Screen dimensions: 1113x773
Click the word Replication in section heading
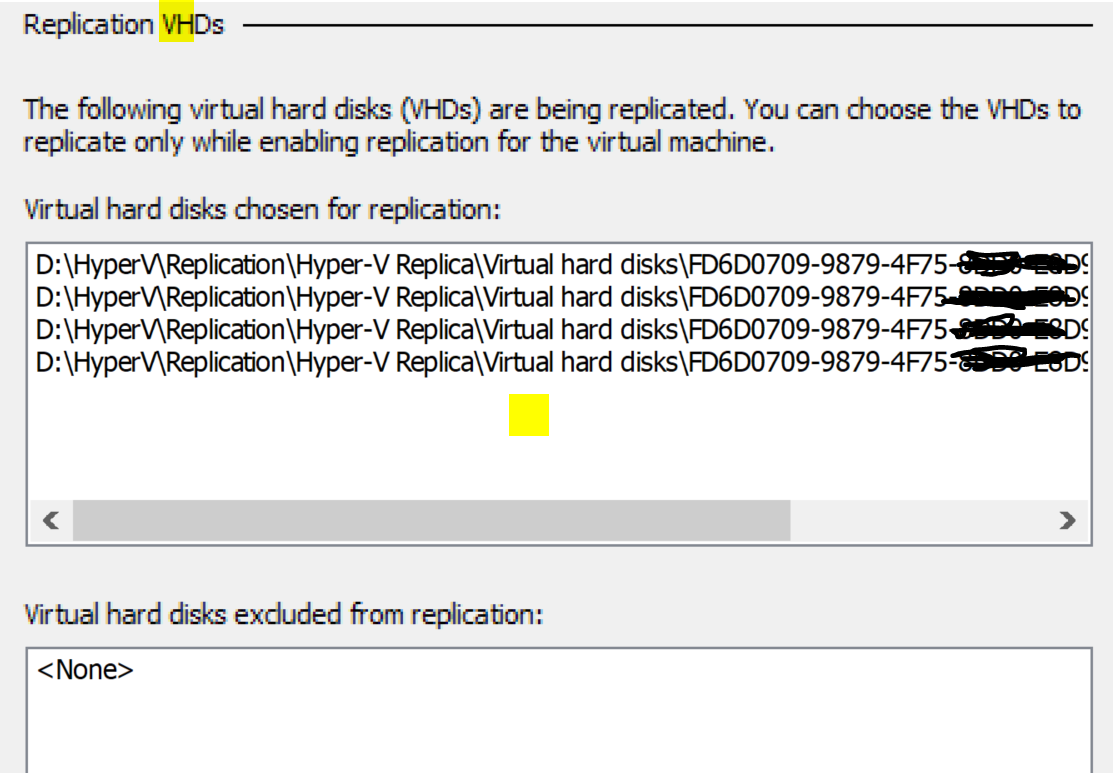88,26
